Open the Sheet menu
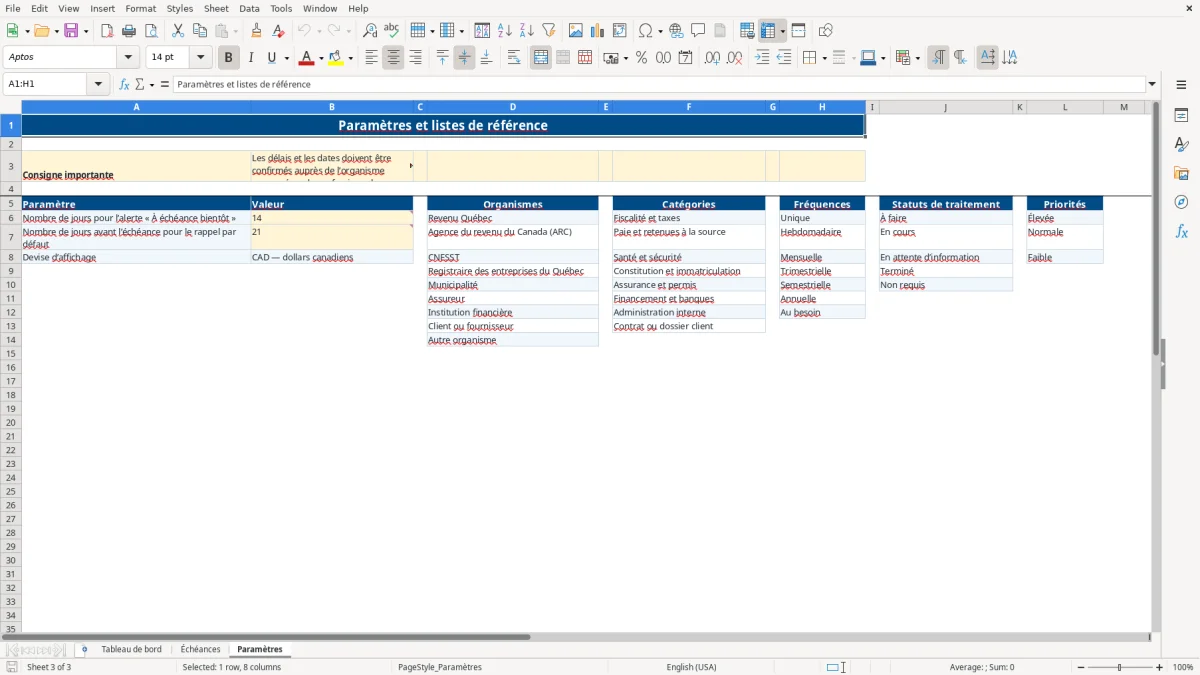This screenshot has width=1200, height=675. (216, 8)
